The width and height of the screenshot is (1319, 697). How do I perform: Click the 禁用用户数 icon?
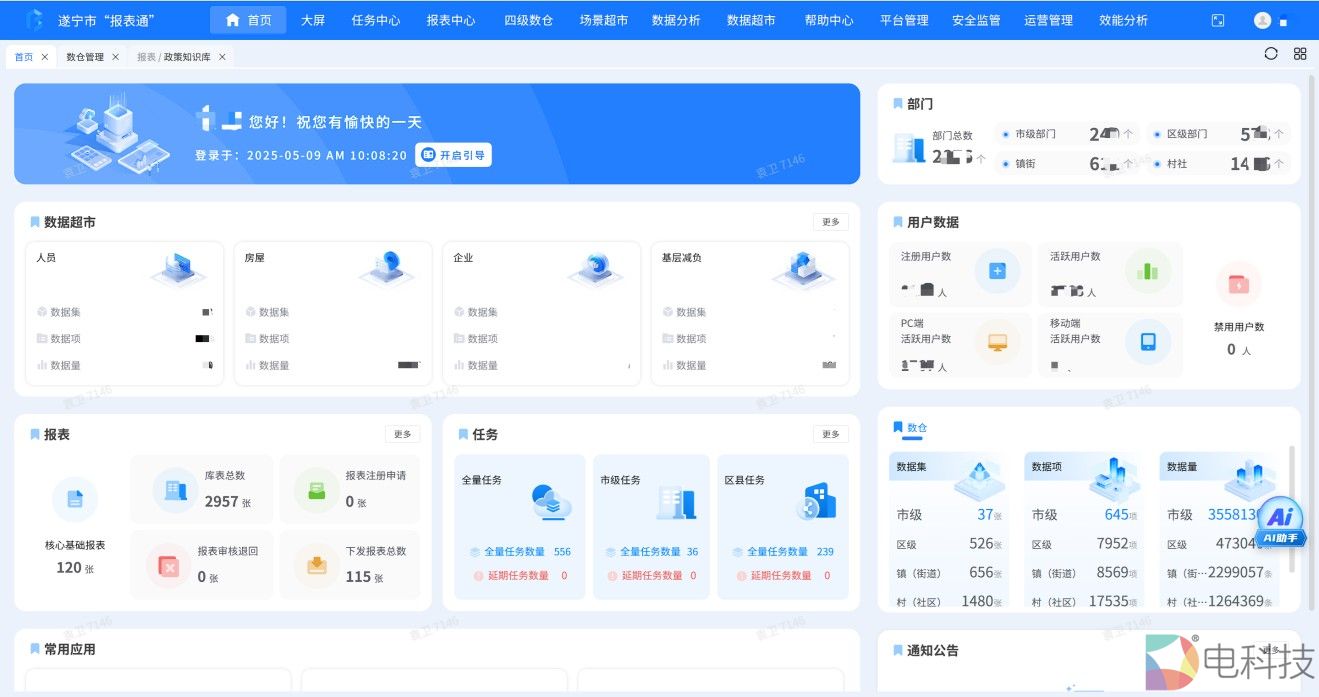coord(1238,283)
